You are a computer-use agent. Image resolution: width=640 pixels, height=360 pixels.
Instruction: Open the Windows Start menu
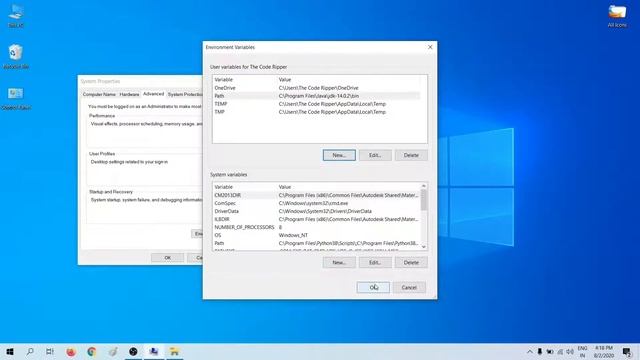(x=10, y=351)
